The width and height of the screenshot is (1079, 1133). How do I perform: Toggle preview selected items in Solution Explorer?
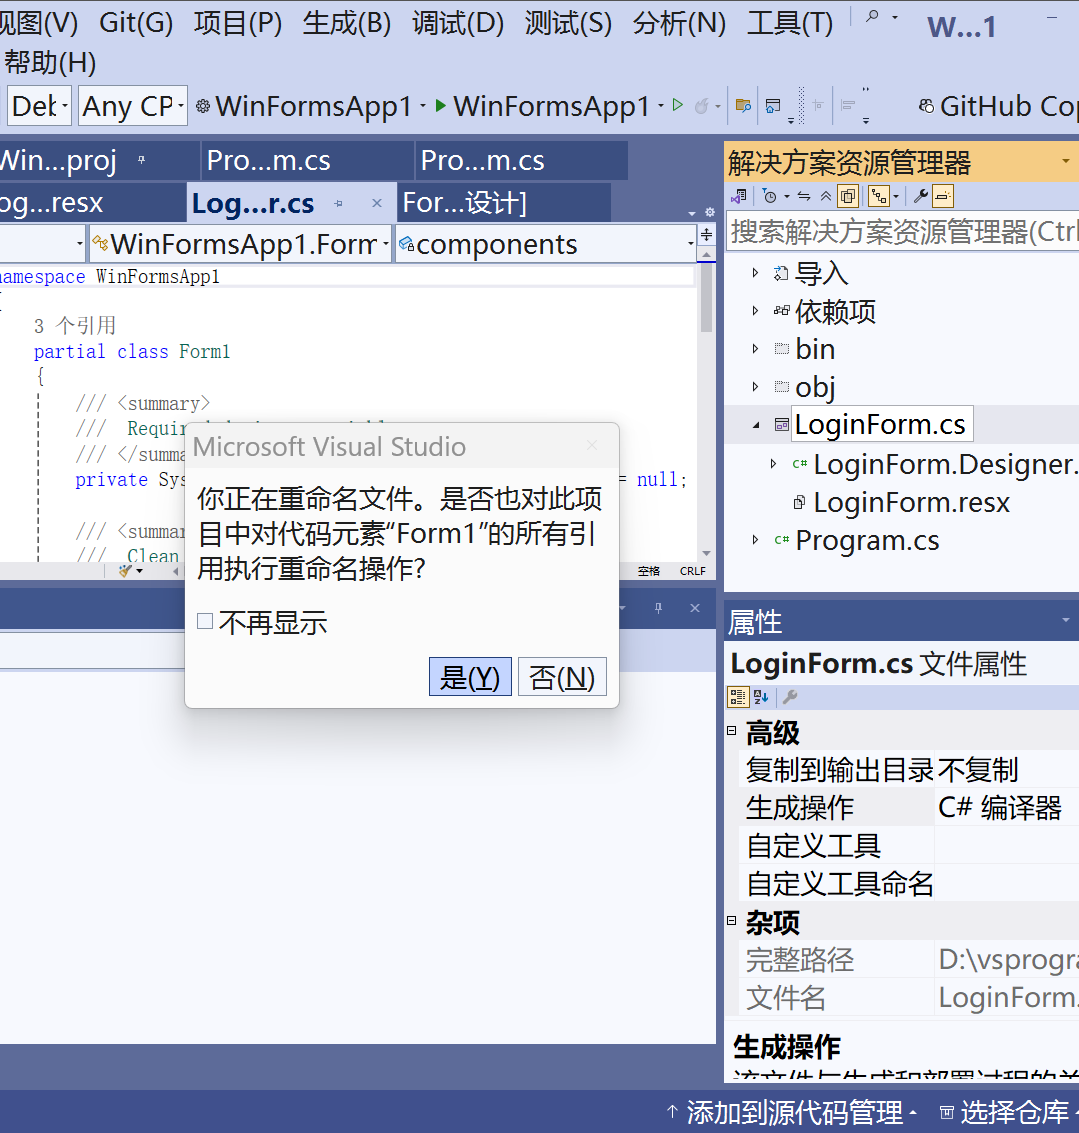tap(942, 197)
